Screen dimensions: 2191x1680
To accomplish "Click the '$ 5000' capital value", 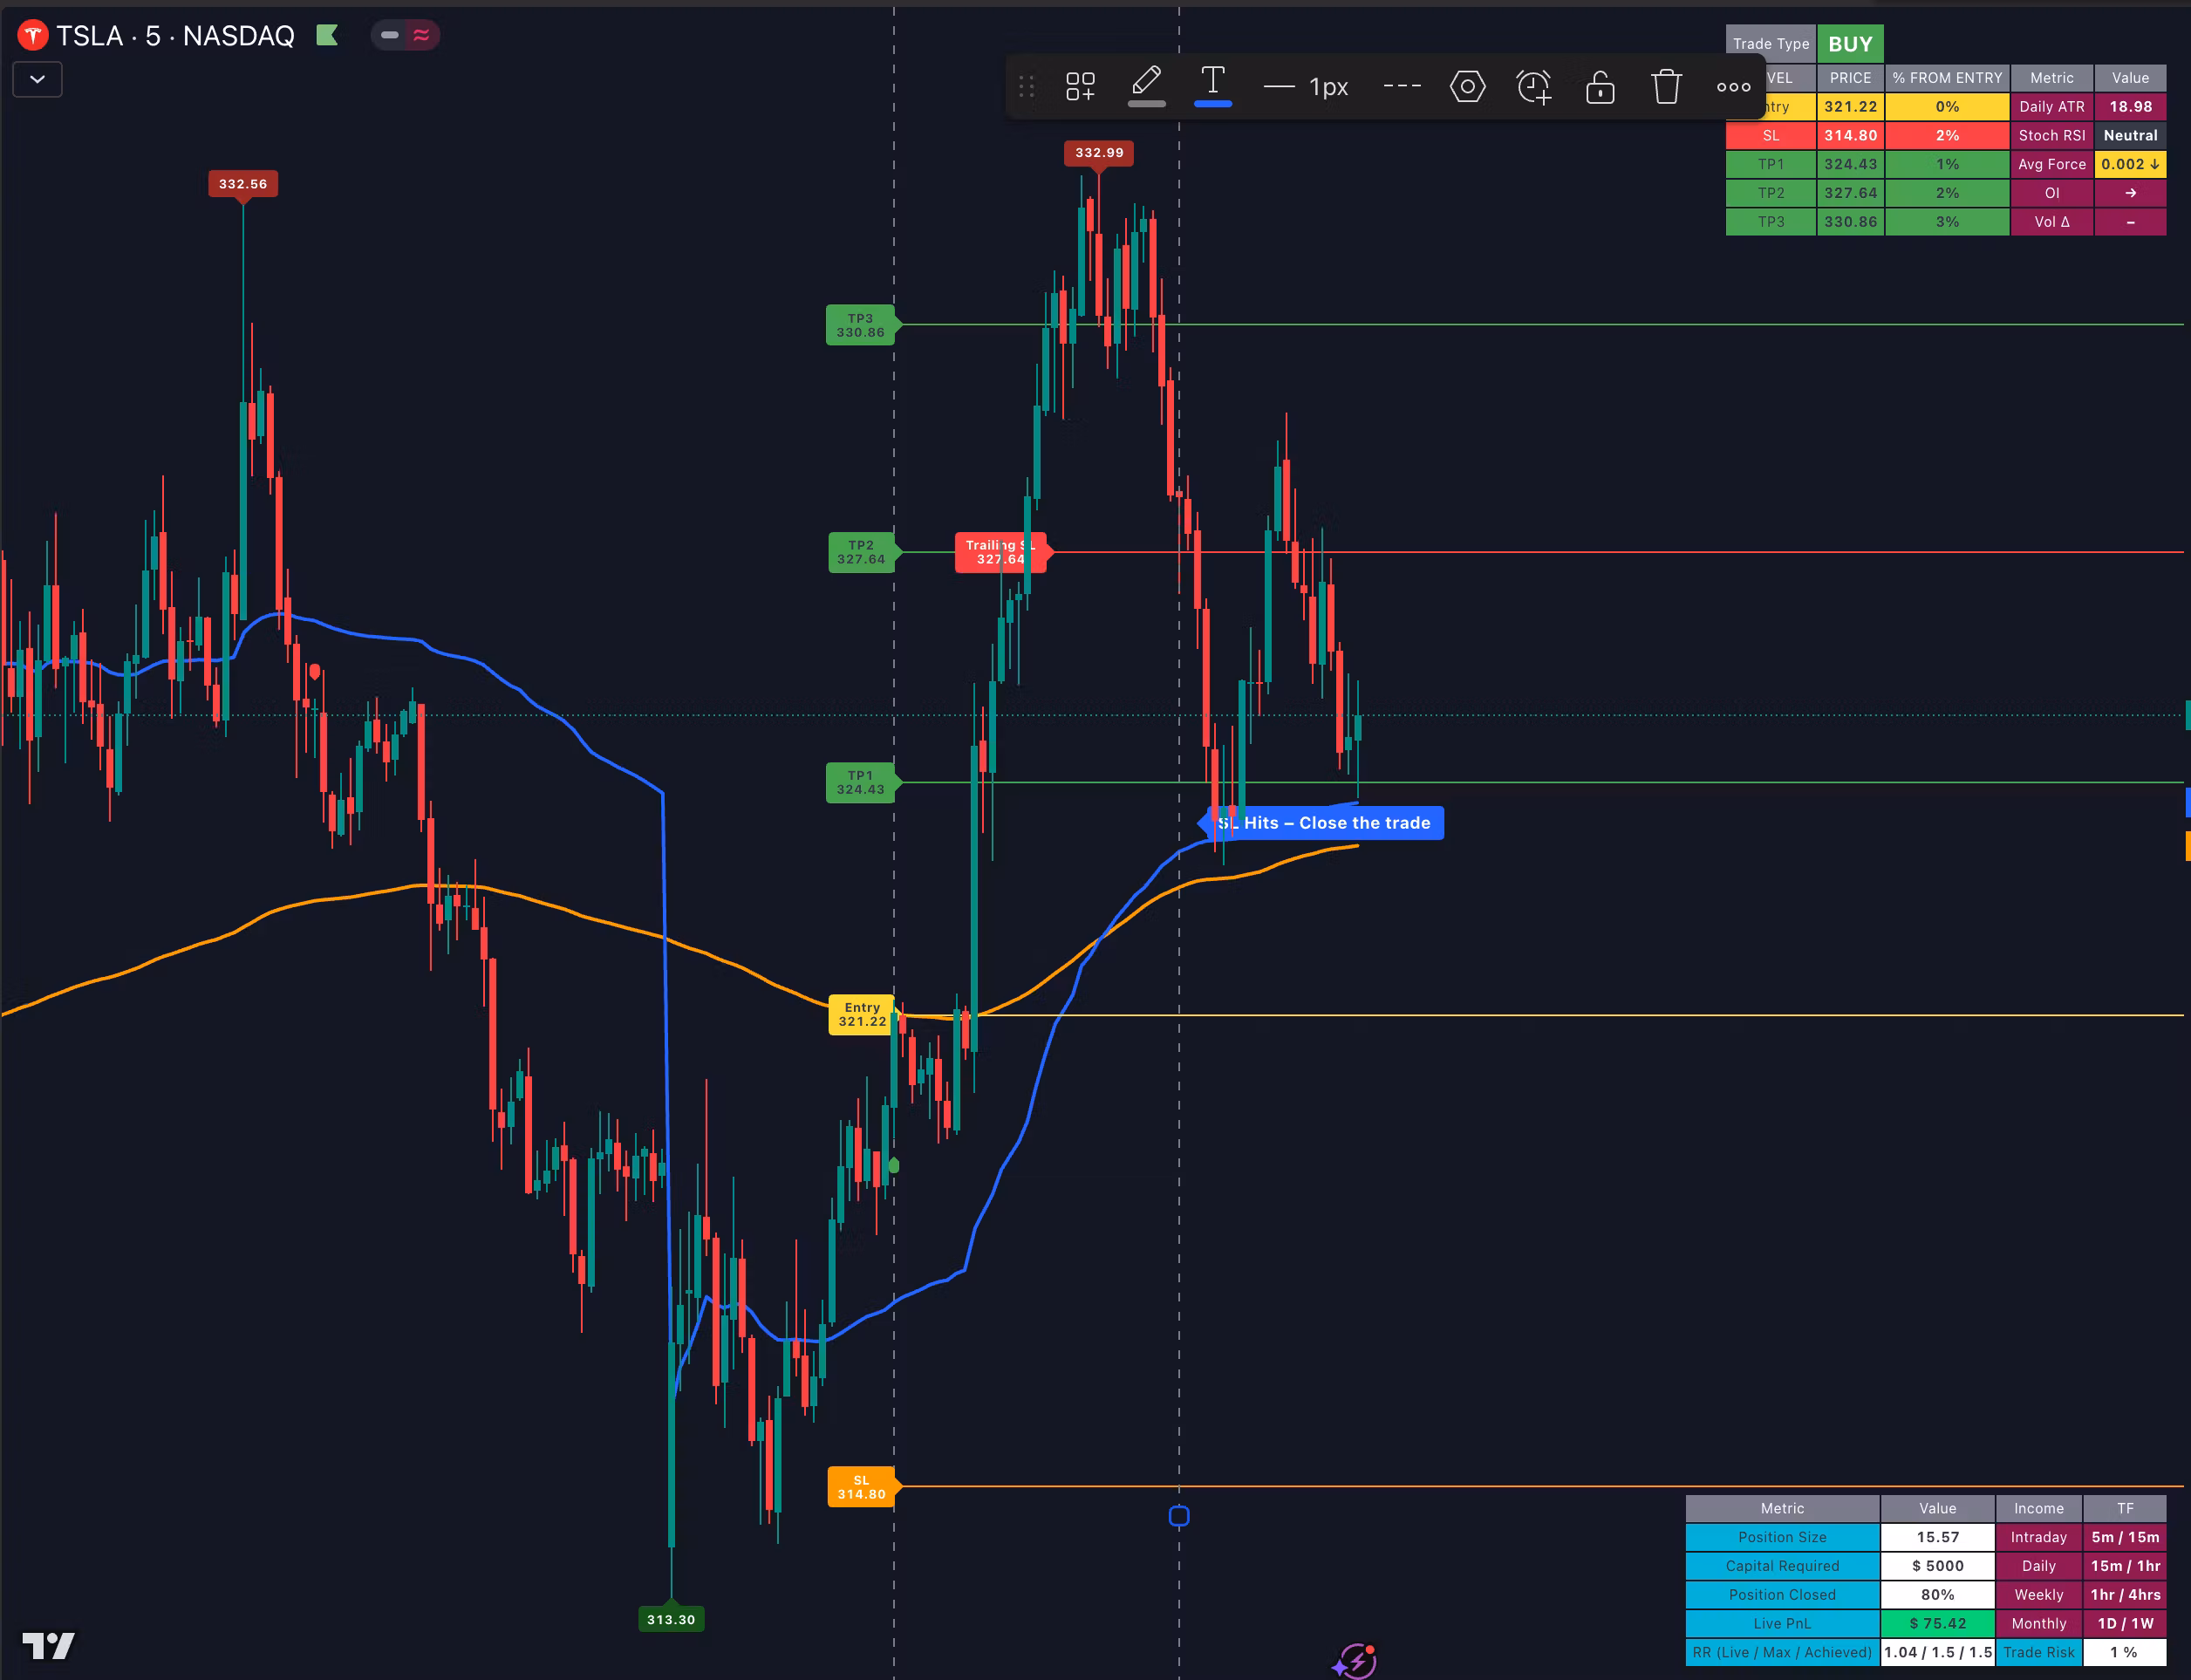I will [x=1937, y=1566].
